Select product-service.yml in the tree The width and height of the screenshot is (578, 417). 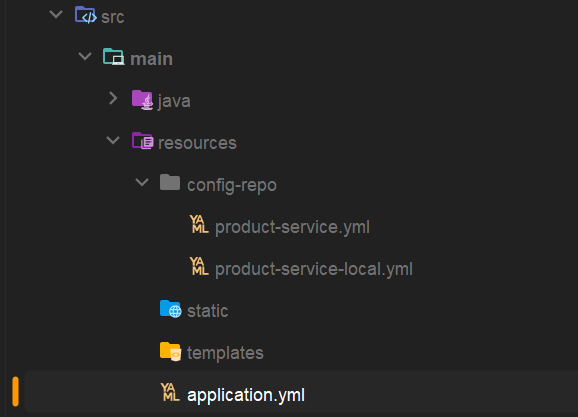(292, 227)
